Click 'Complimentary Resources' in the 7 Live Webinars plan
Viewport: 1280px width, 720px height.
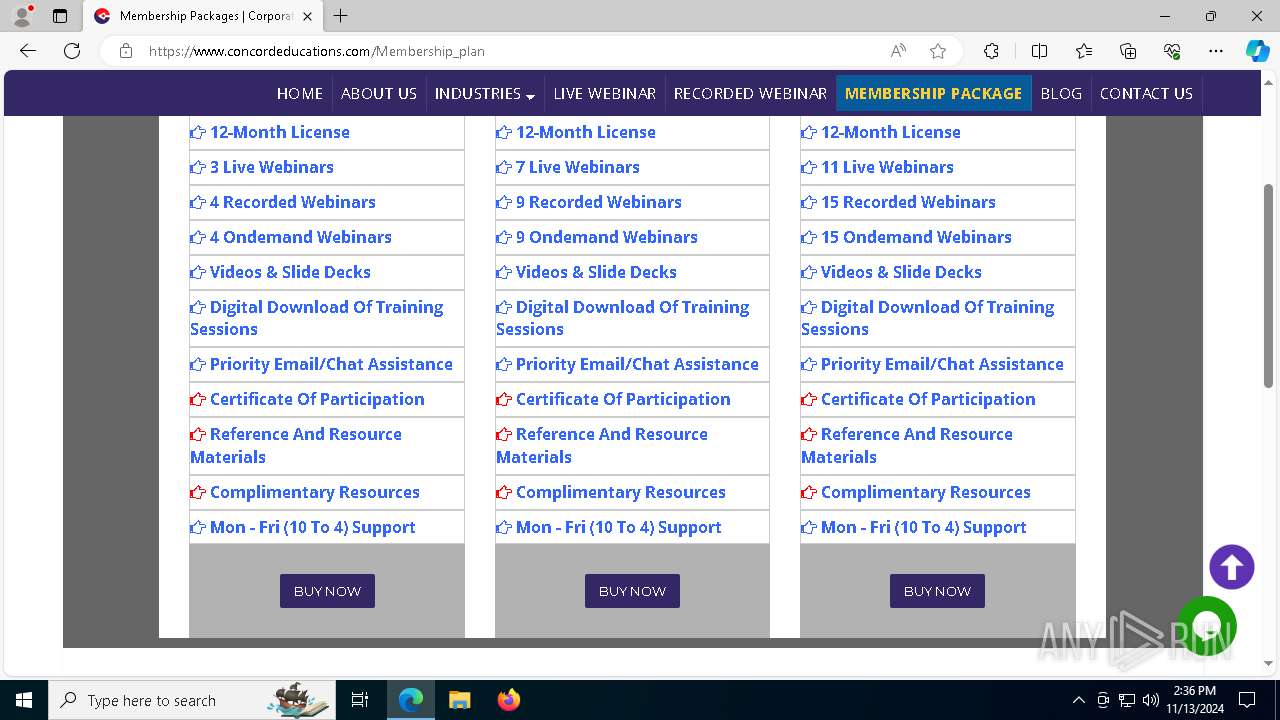pyautogui.click(x=620, y=492)
